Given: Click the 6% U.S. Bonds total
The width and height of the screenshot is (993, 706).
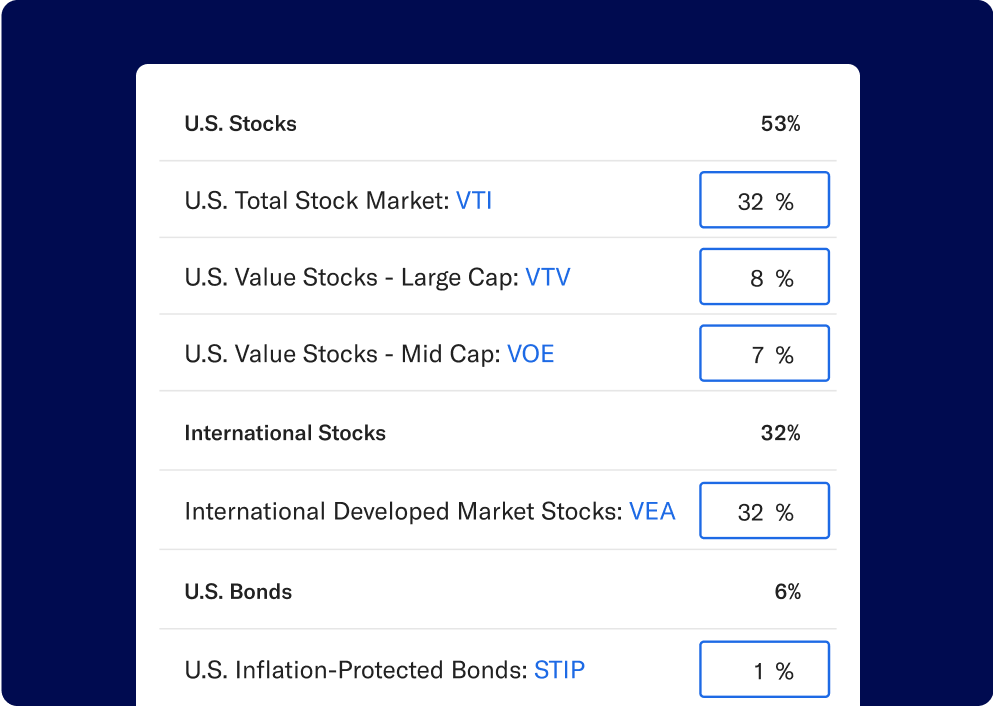Looking at the screenshot, I should coord(790,591).
